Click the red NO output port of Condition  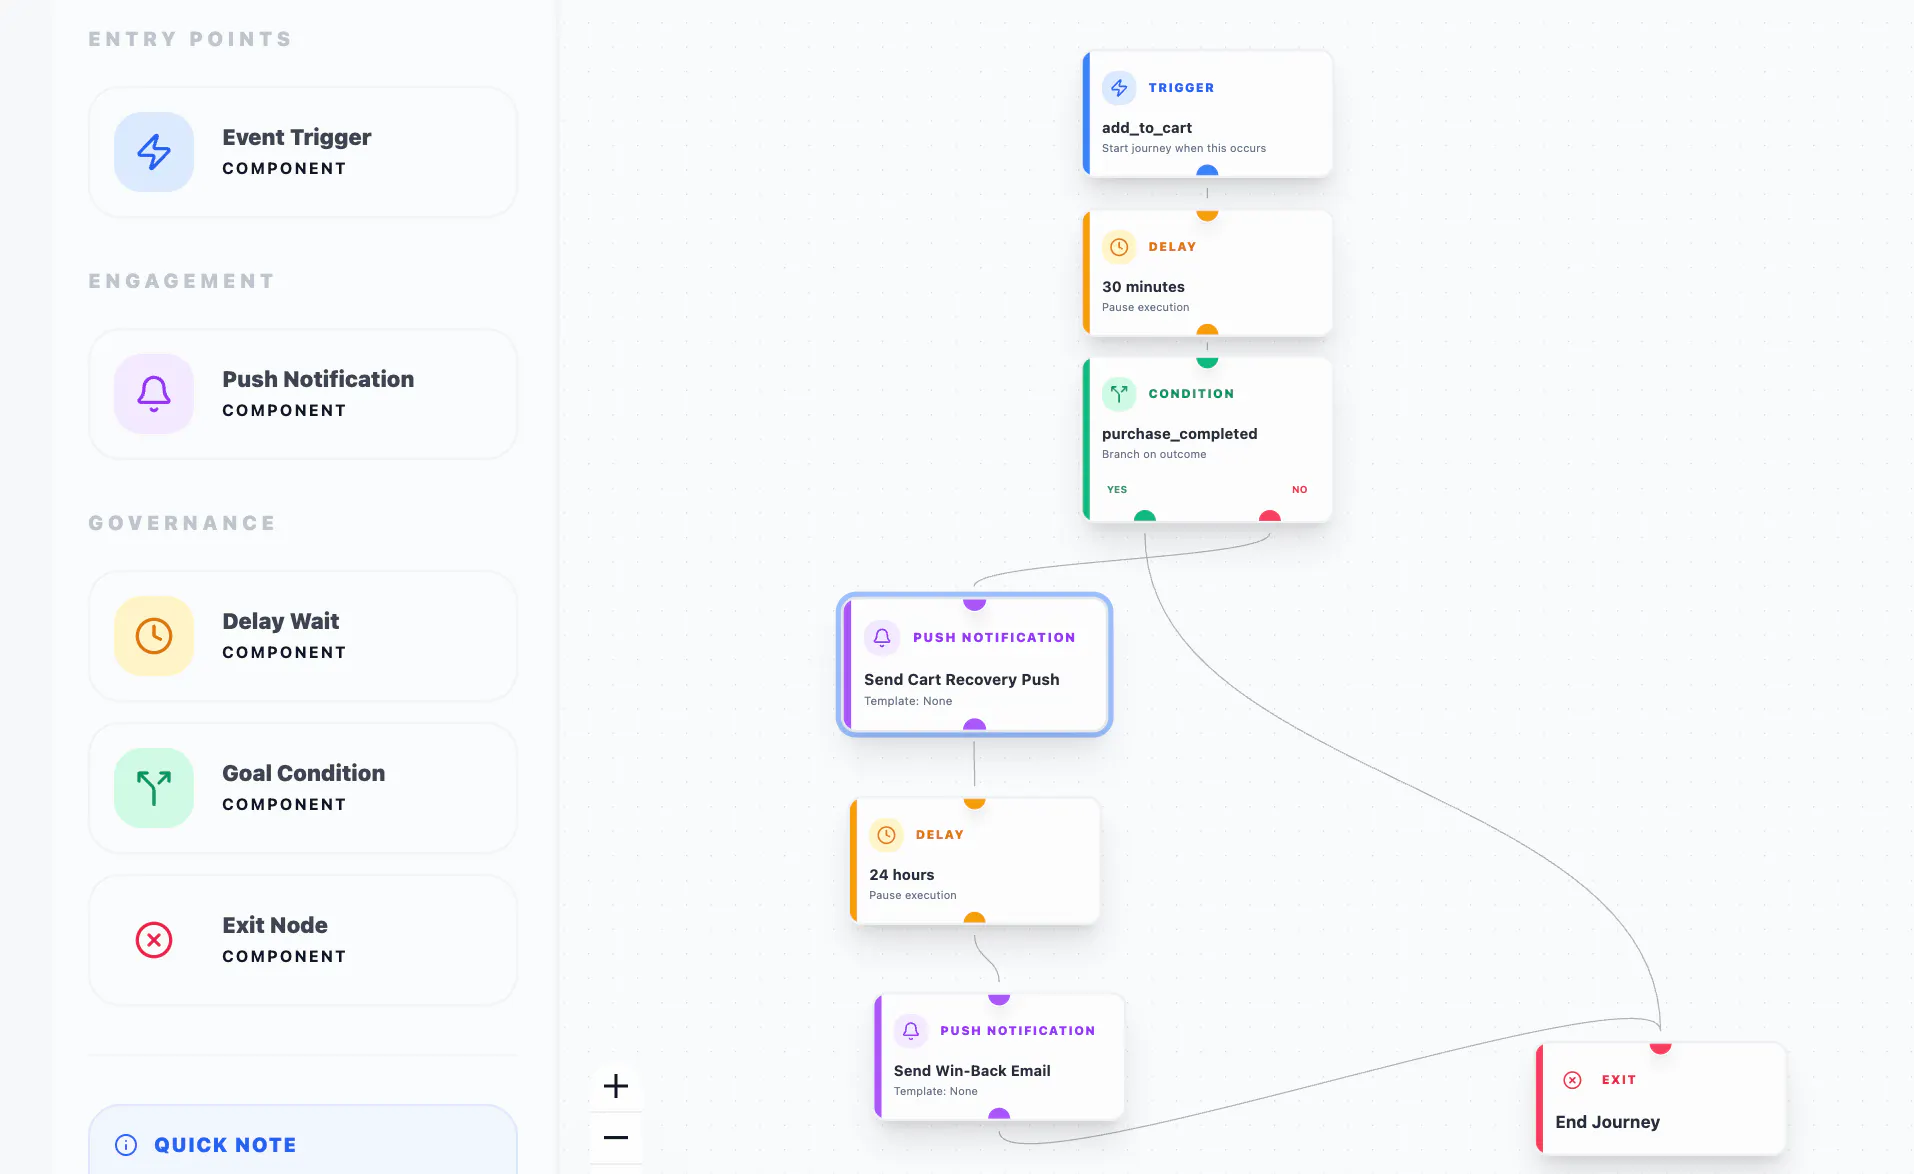[x=1270, y=516]
